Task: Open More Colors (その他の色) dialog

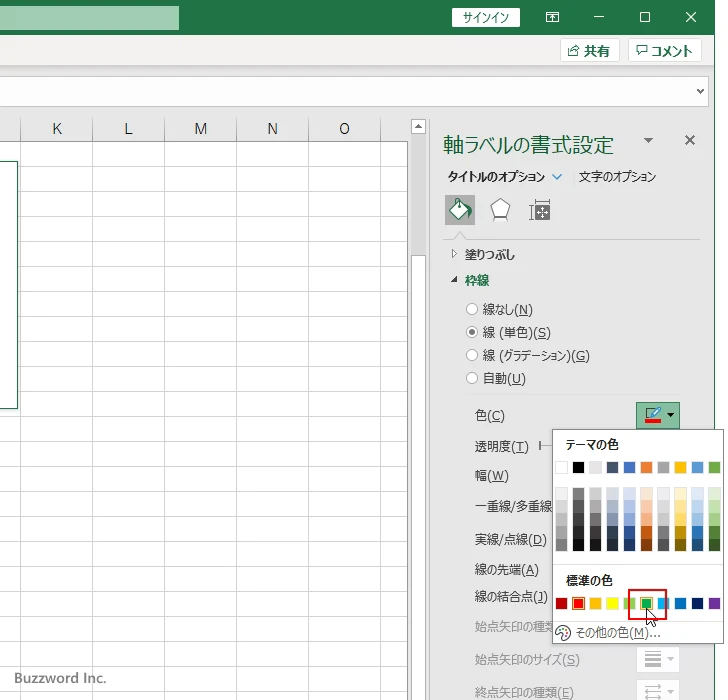Action: (618, 633)
